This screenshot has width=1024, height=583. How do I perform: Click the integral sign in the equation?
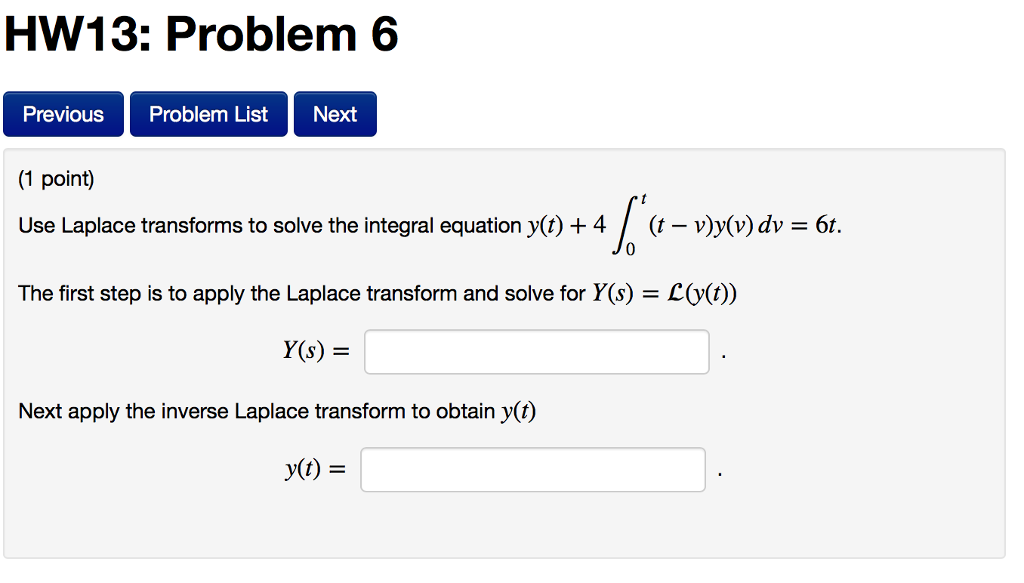click(x=624, y=224)
